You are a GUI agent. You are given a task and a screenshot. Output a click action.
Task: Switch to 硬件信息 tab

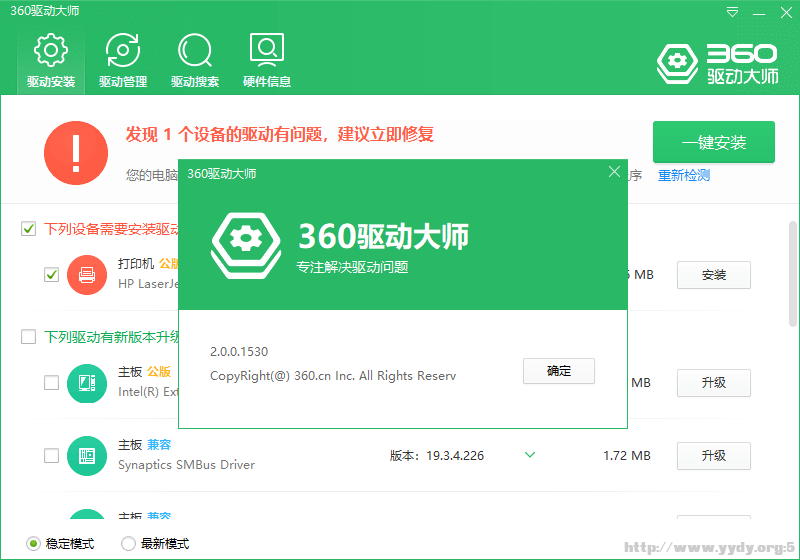coord(267,60)
